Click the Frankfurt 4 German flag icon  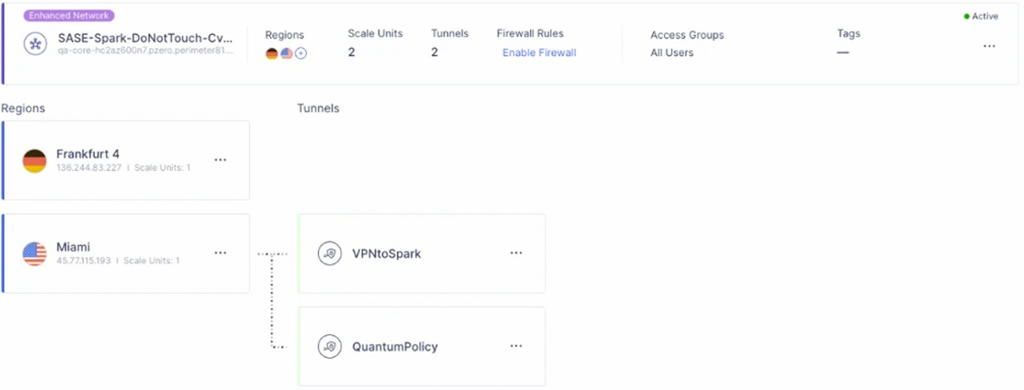35,161
